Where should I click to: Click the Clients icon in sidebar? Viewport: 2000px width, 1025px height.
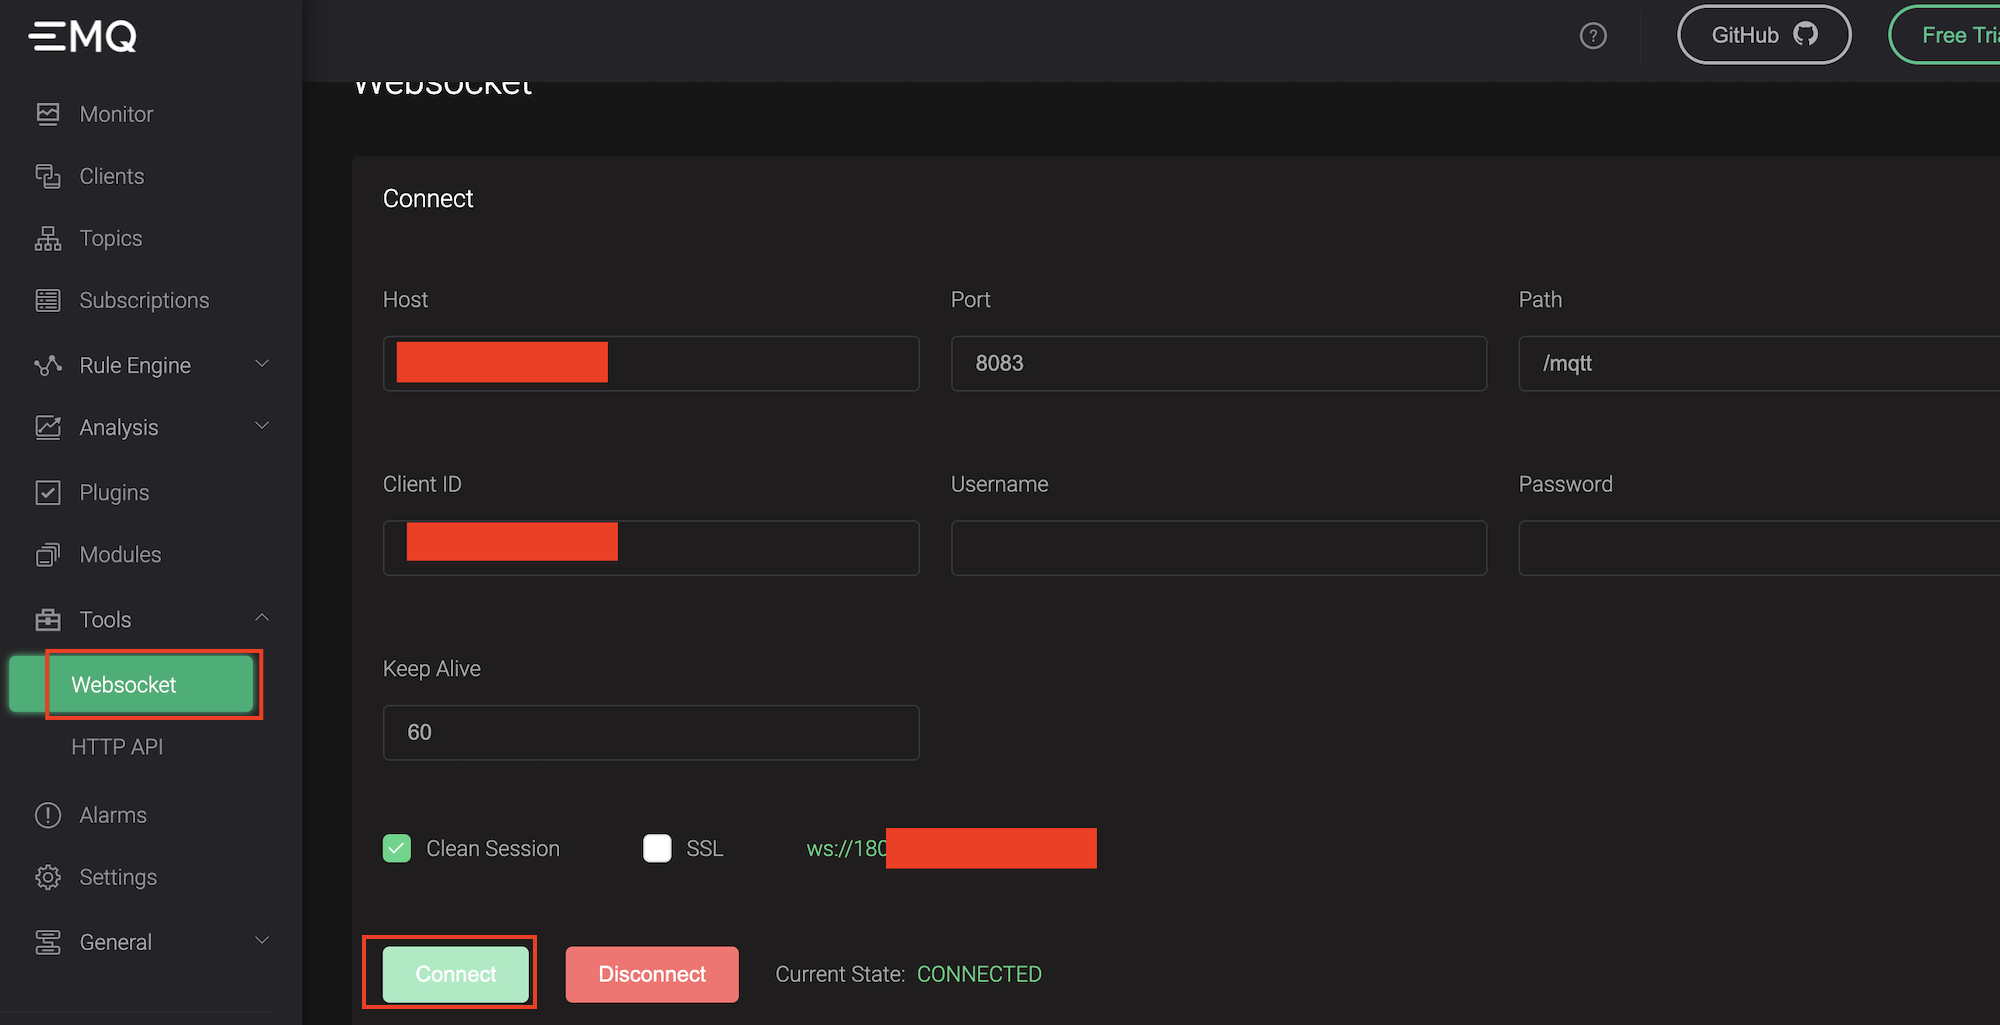[x=47, y=176]
